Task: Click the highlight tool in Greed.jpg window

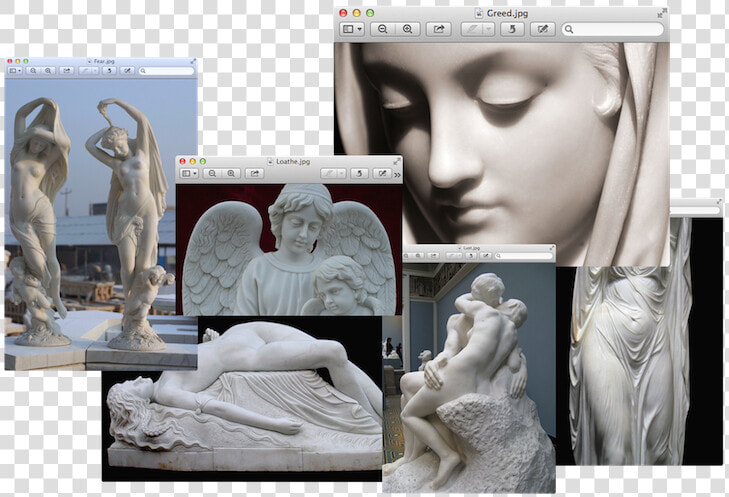Action: [472, 29]
